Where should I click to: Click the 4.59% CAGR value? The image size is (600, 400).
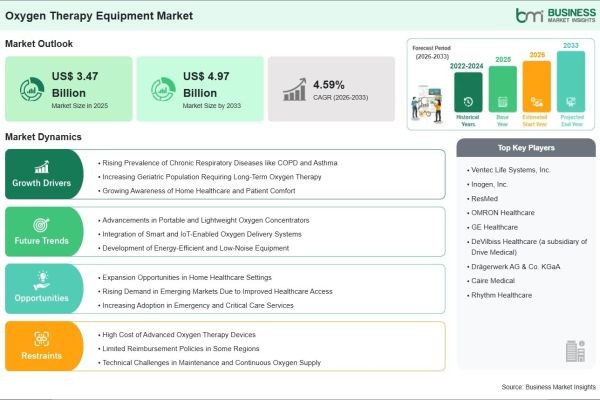pyautogui.click(x=329, y=85)
